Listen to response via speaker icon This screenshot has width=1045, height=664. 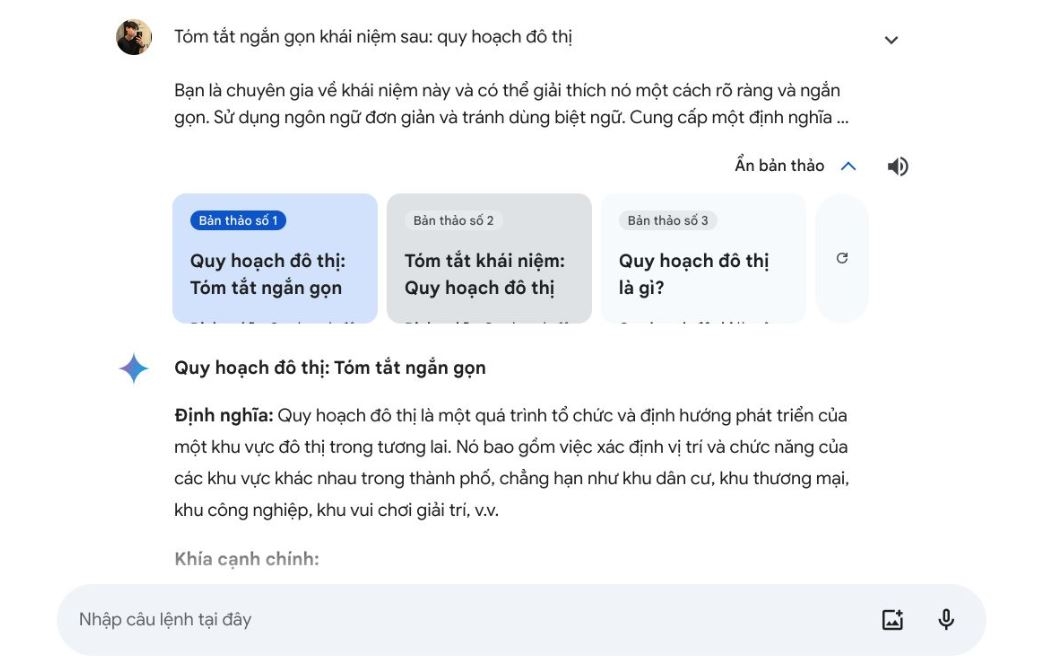click(x=897, y=167)
